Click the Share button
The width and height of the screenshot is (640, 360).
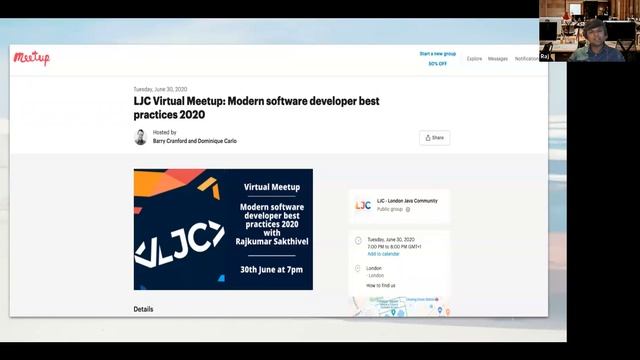(x=434, y=138)
